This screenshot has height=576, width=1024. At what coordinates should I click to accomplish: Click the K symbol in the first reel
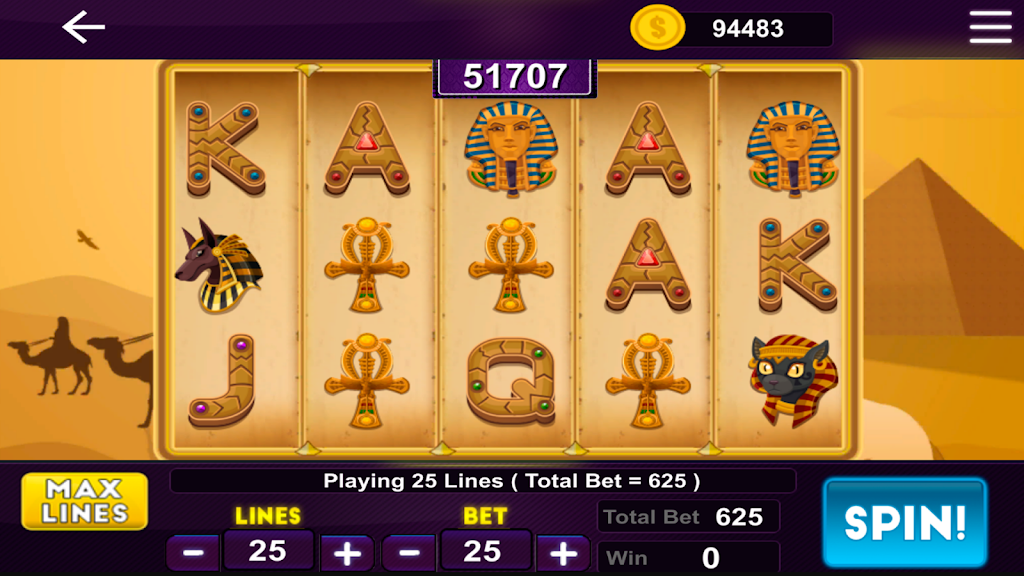pos(225,149)
